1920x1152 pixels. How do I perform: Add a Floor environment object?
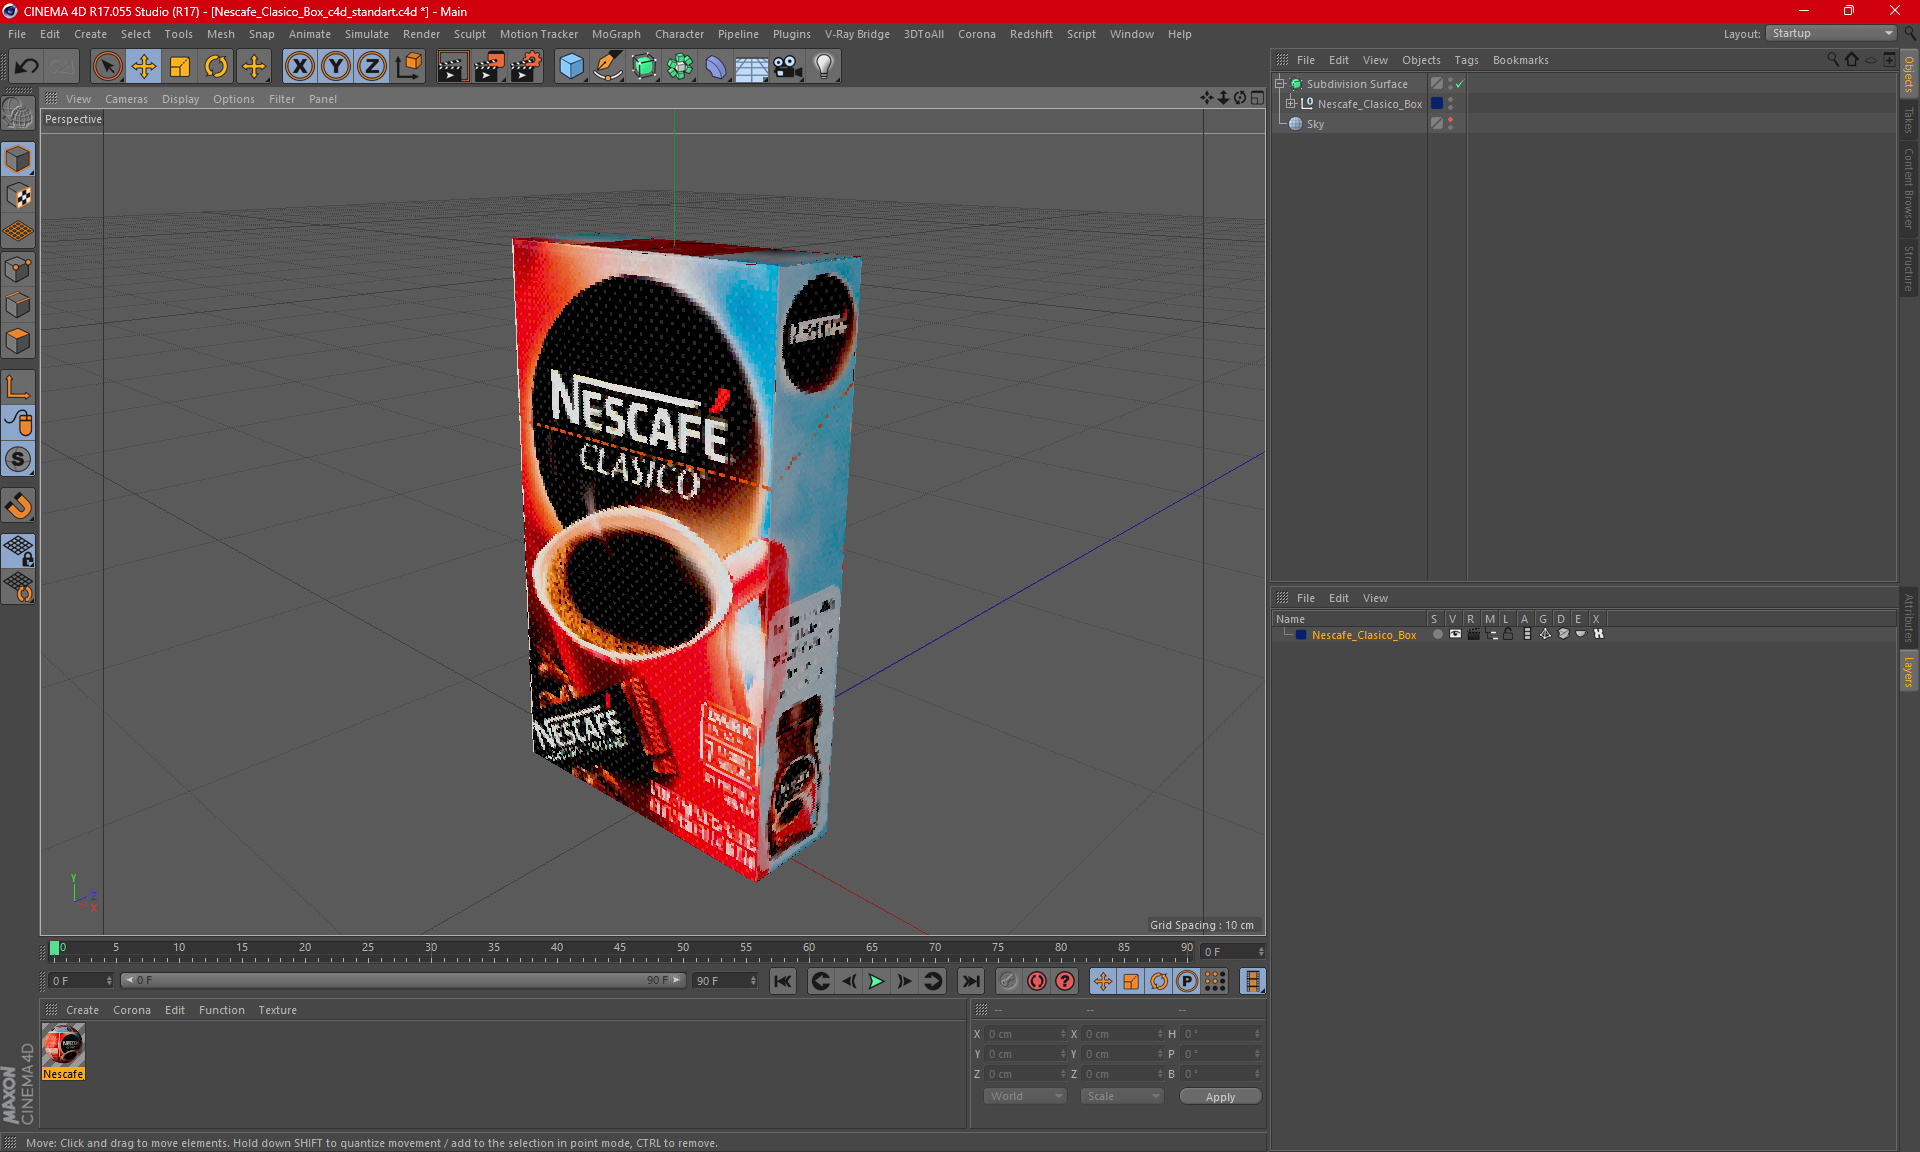point(752,67)
